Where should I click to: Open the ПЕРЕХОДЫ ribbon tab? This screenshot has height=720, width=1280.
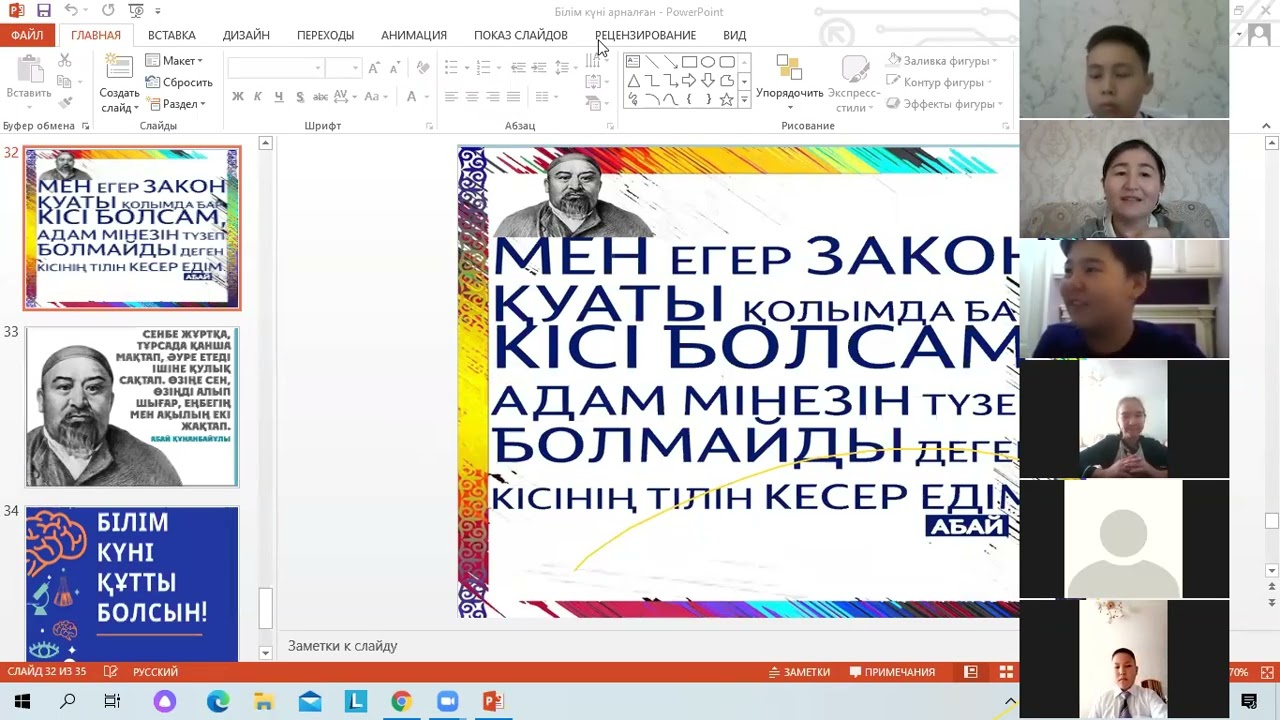click(325, 35)
